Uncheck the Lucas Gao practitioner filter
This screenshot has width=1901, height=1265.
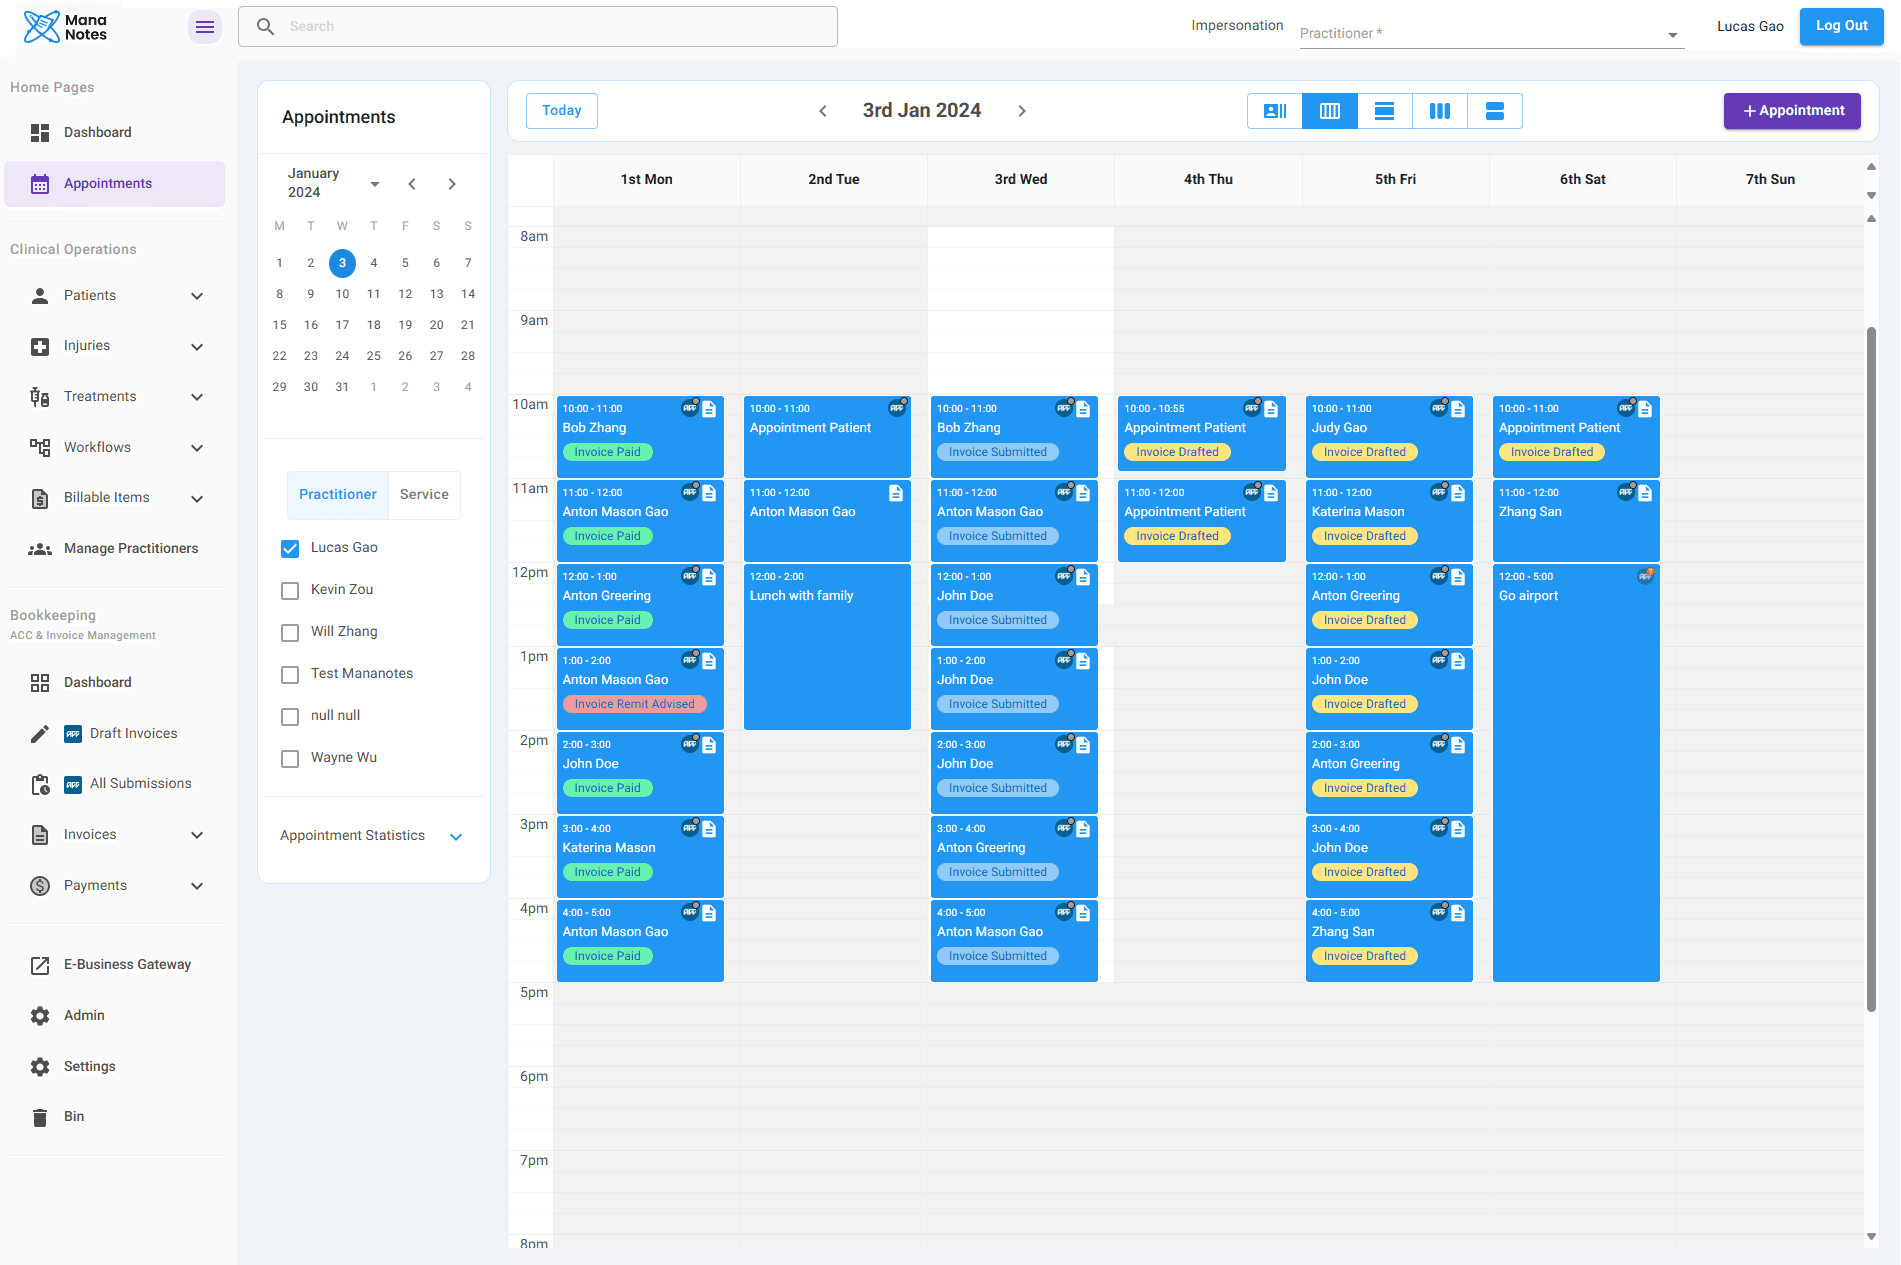pos(290,548)
